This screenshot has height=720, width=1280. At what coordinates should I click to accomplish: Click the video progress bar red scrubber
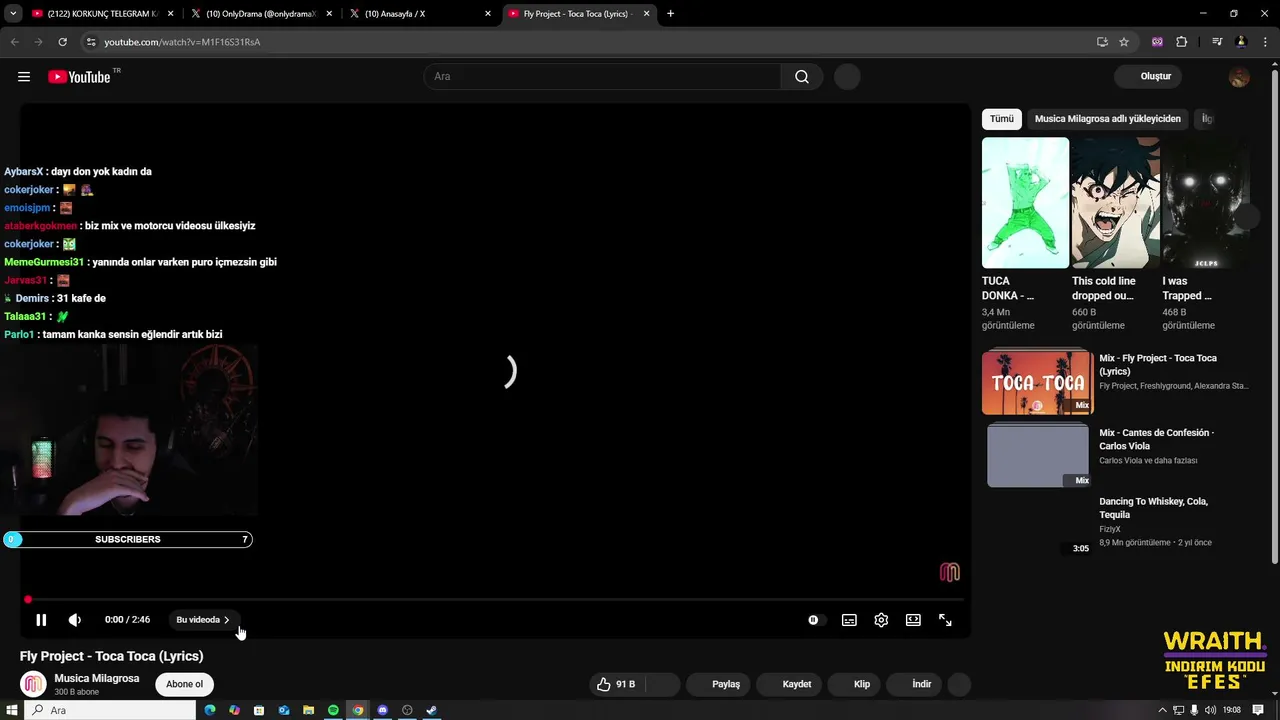pos(27,600)
